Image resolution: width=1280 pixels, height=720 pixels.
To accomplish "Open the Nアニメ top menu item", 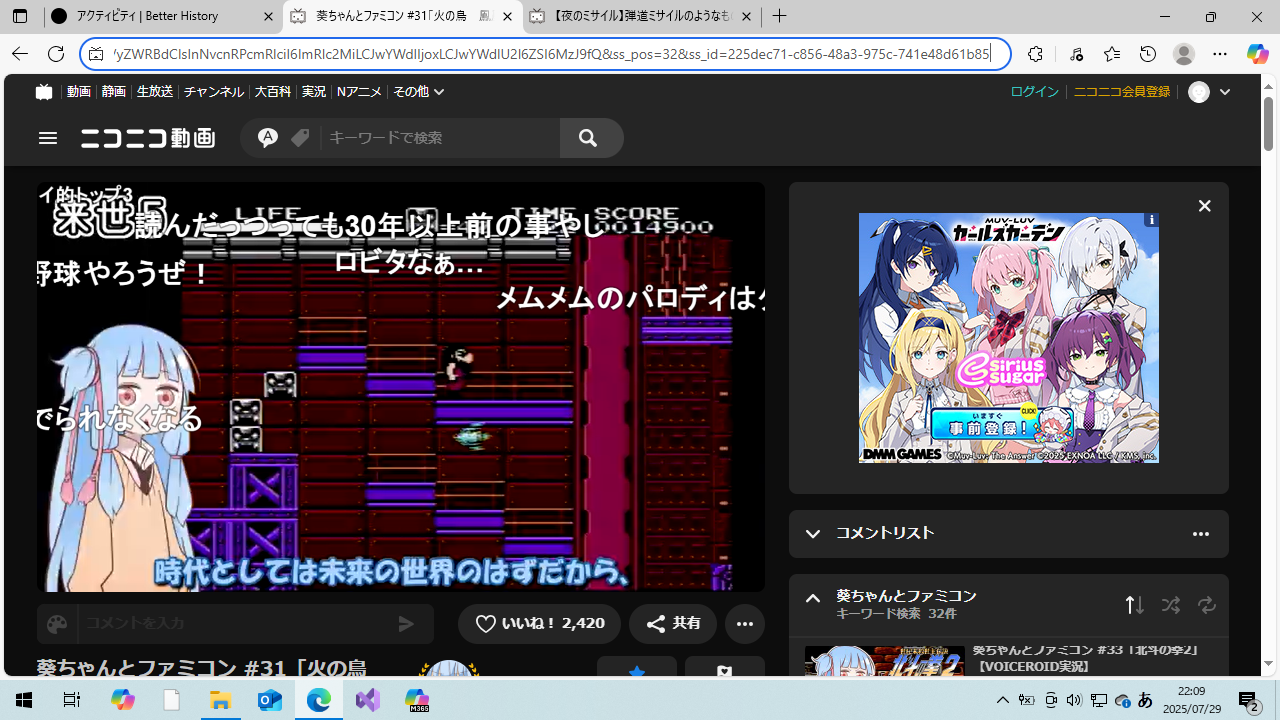I will (x=359, y=91).
